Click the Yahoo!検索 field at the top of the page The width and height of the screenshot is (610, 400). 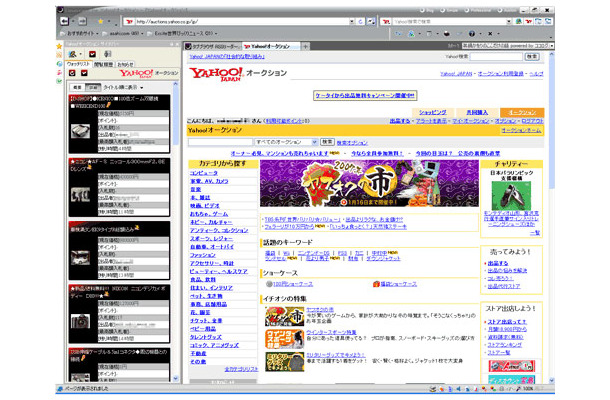[x=496, y=57]
